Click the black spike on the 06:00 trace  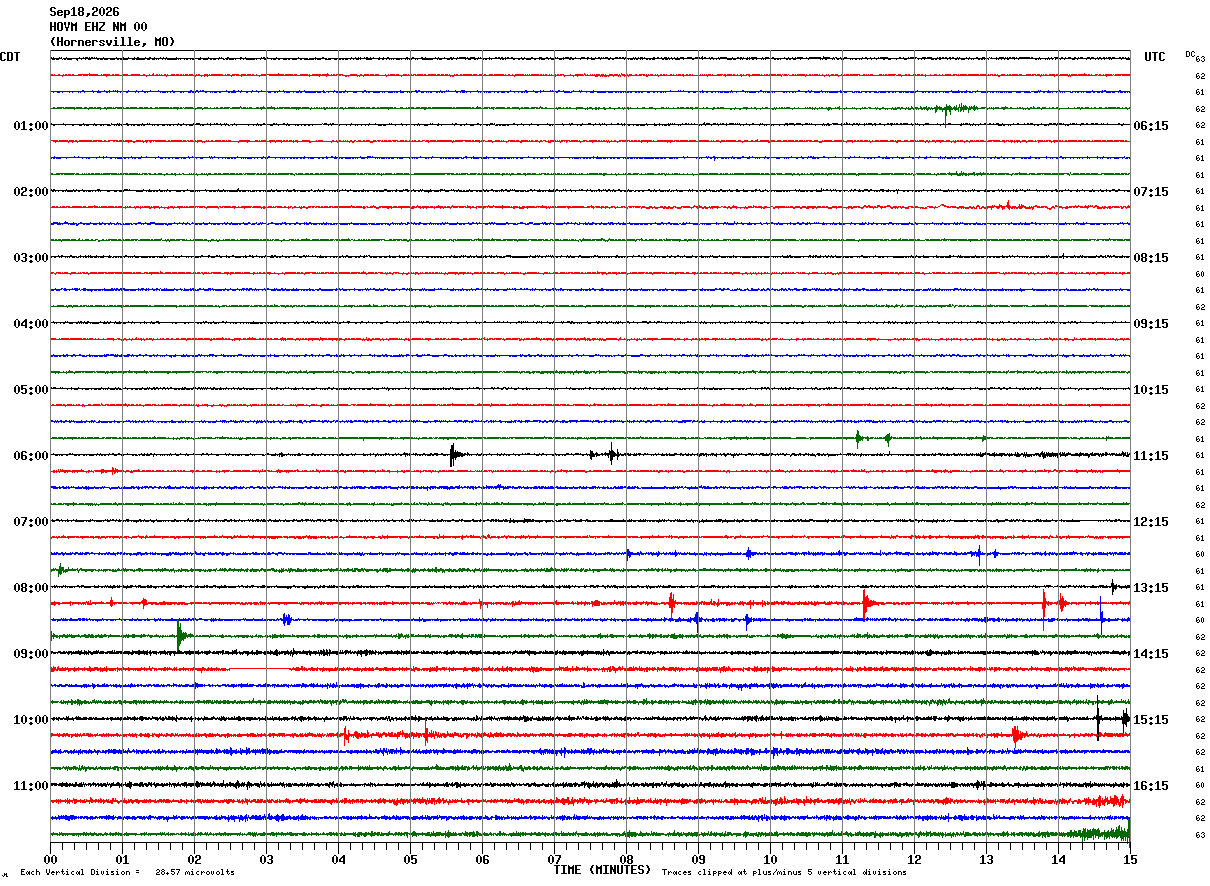(453, 455)
